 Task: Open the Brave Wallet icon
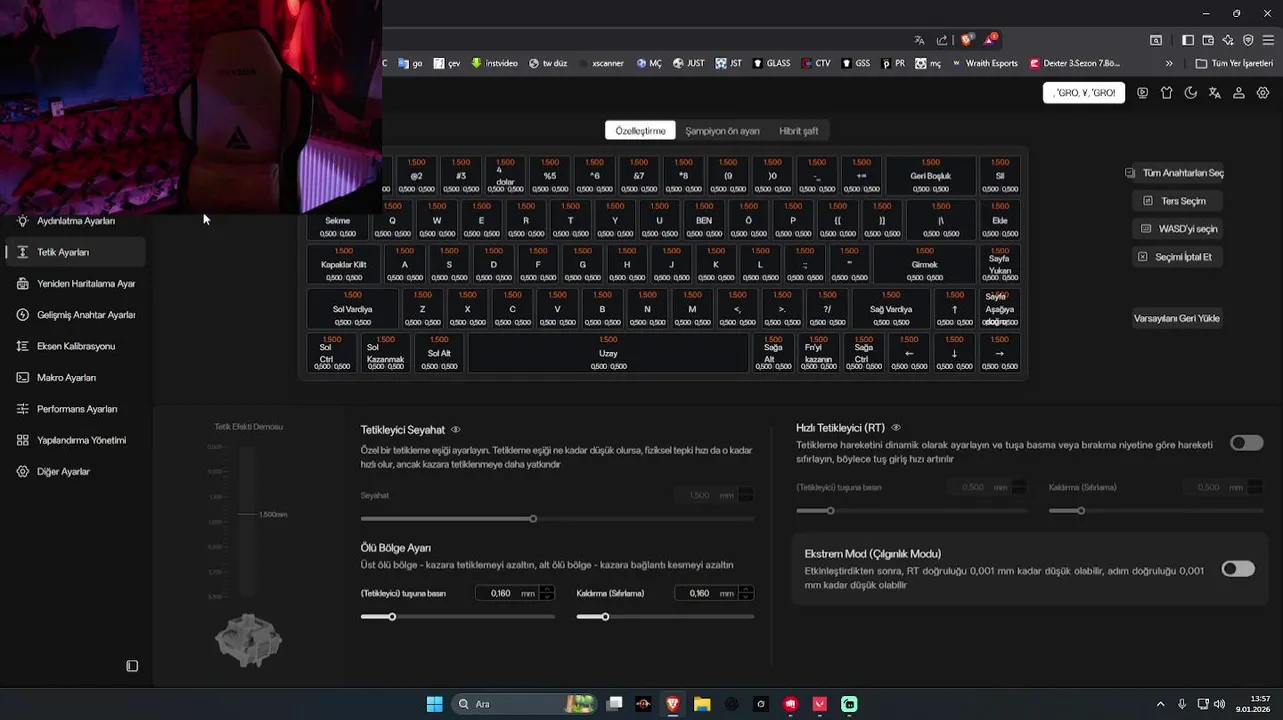[x=1208, y=40]
